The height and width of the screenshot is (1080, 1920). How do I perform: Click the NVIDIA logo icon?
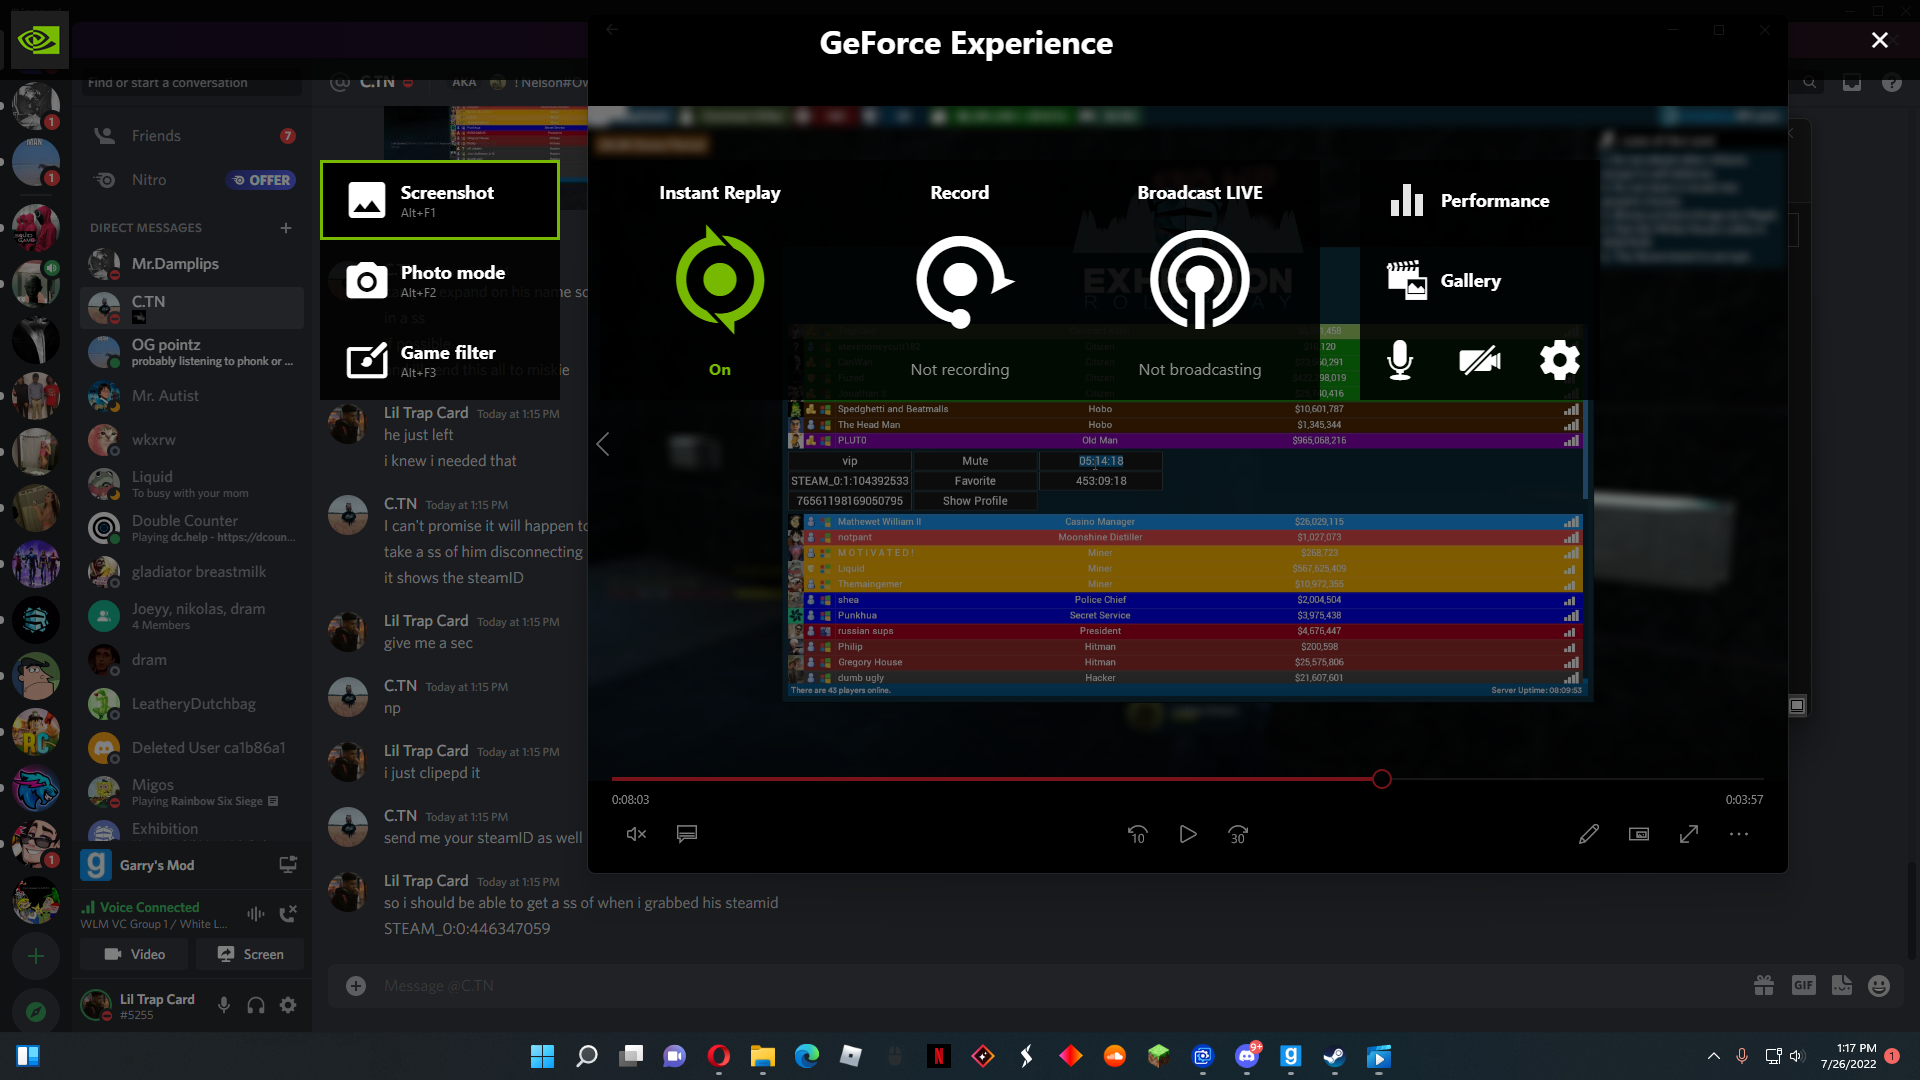point(39,40)
